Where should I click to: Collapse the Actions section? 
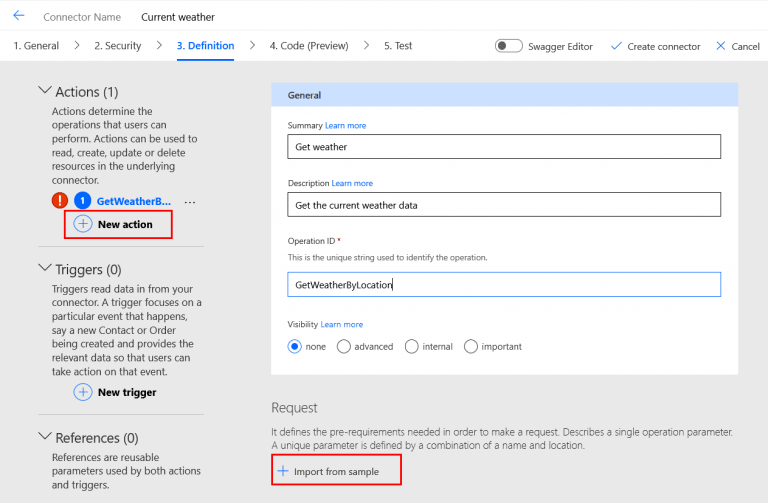(44, 91)
